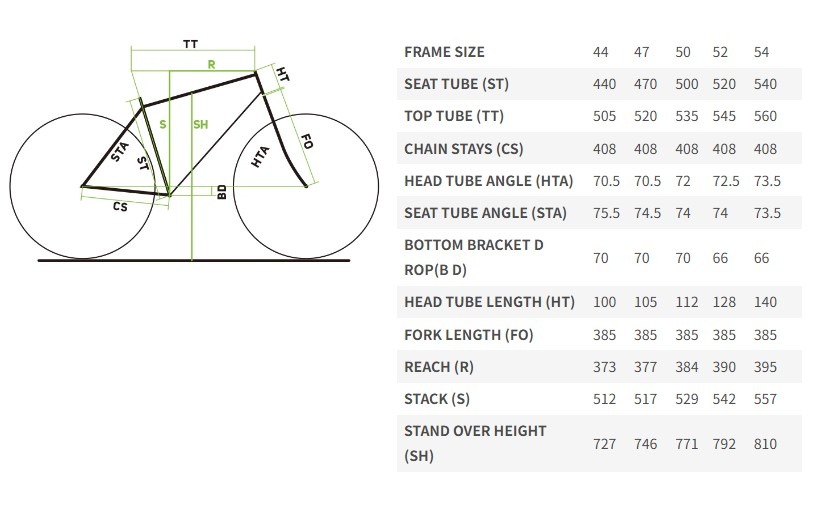Click the STACK (S) row label
The image size is (816, 509).
[437, 399]
